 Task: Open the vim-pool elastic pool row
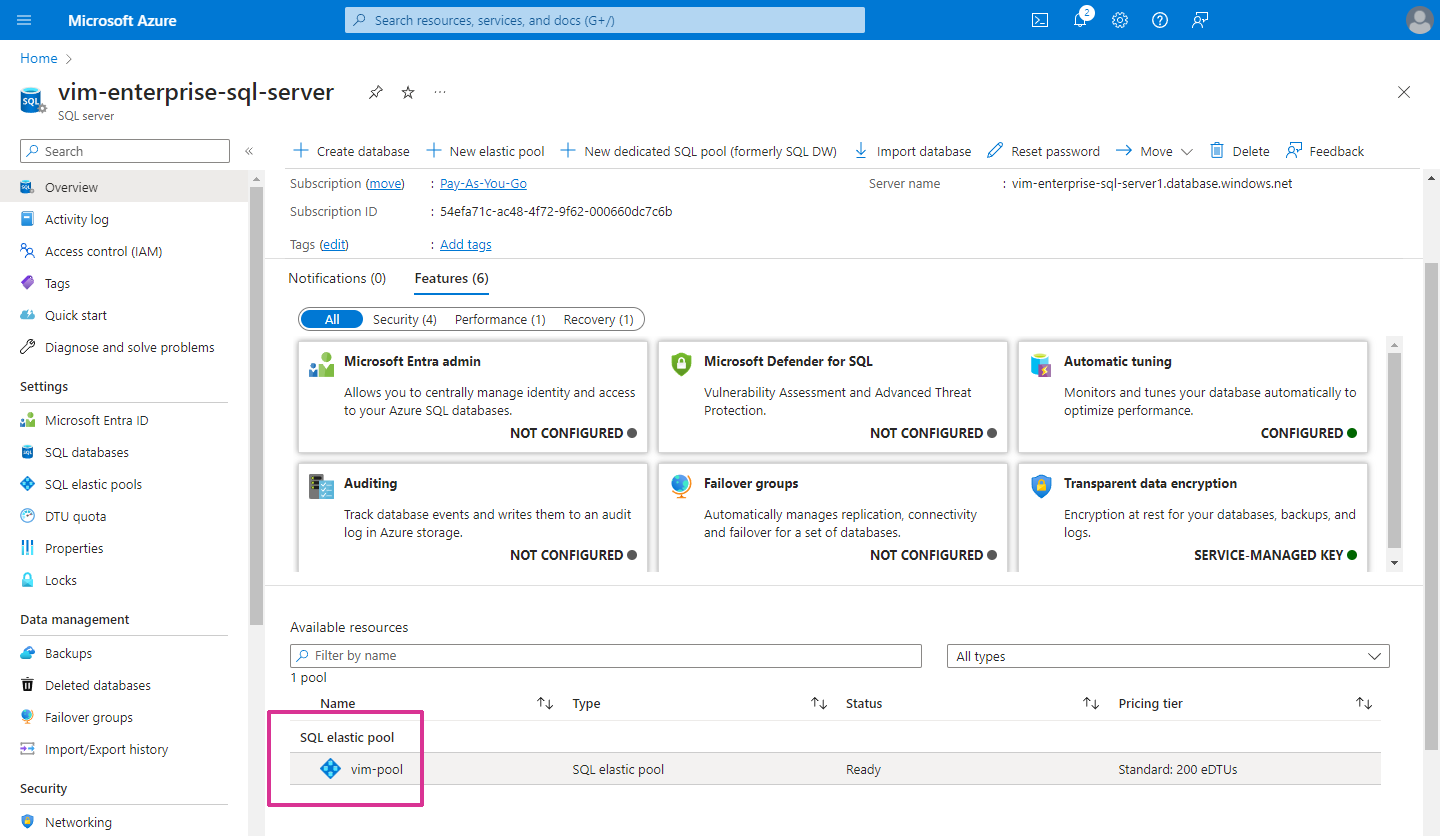coord(835,769)
